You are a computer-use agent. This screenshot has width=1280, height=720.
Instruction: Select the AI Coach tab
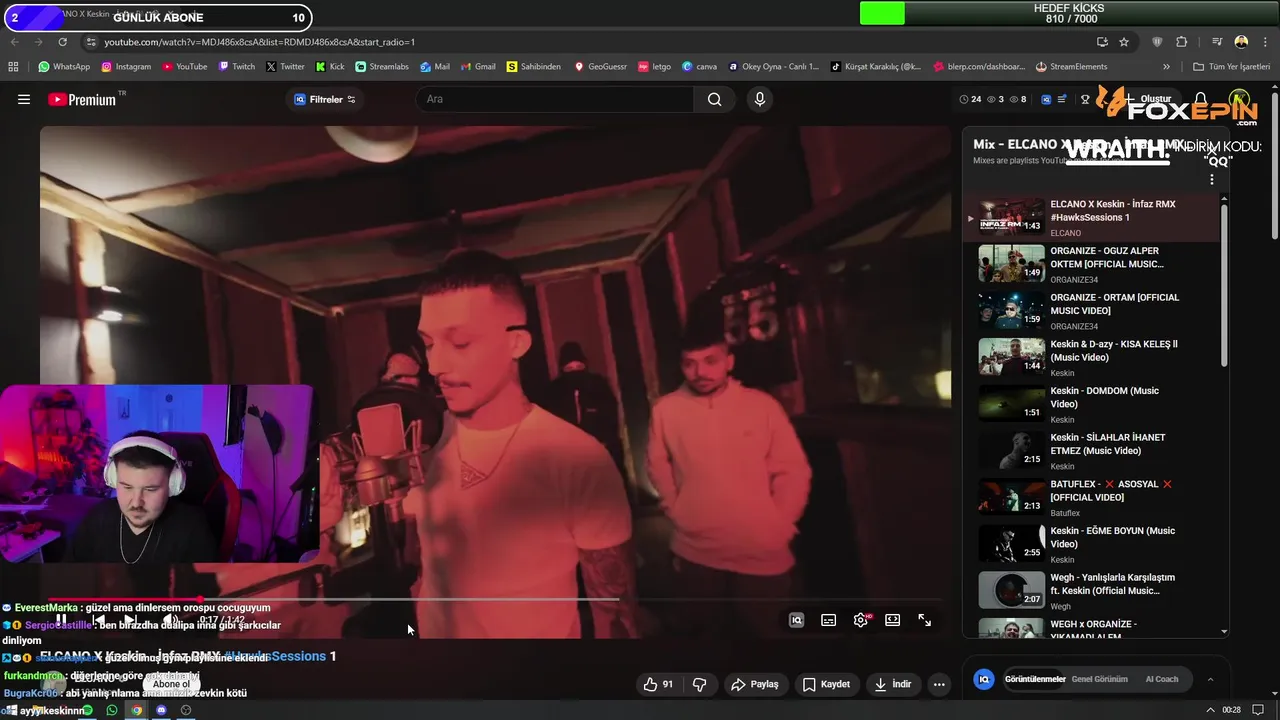coord(1162,679)
